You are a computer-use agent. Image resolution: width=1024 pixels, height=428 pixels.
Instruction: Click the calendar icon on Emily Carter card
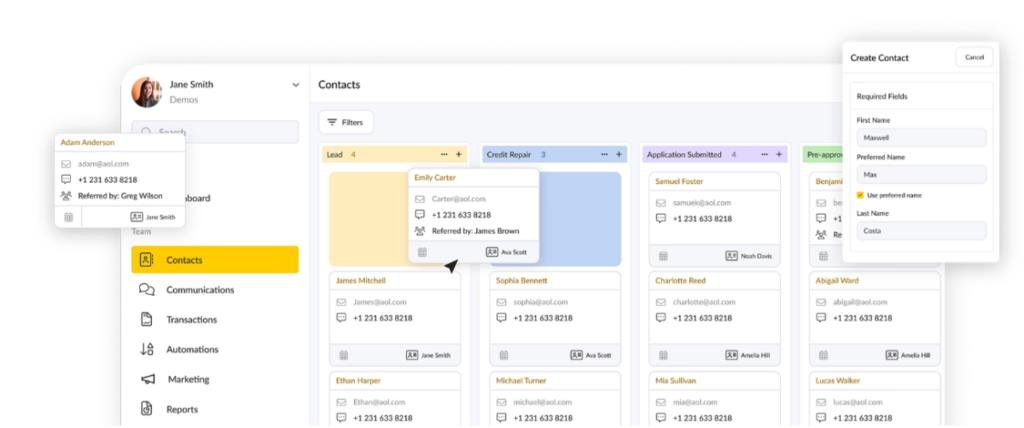423,252
